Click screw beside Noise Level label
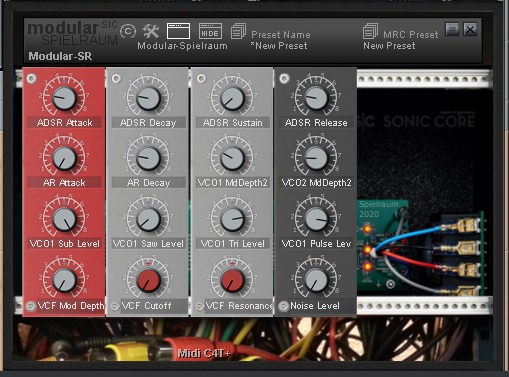Viewport: 509px width, 377px height. (284, 306)
